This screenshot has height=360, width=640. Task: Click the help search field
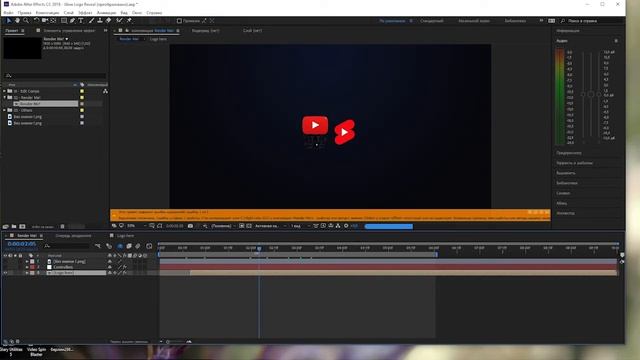click(593, 21)
